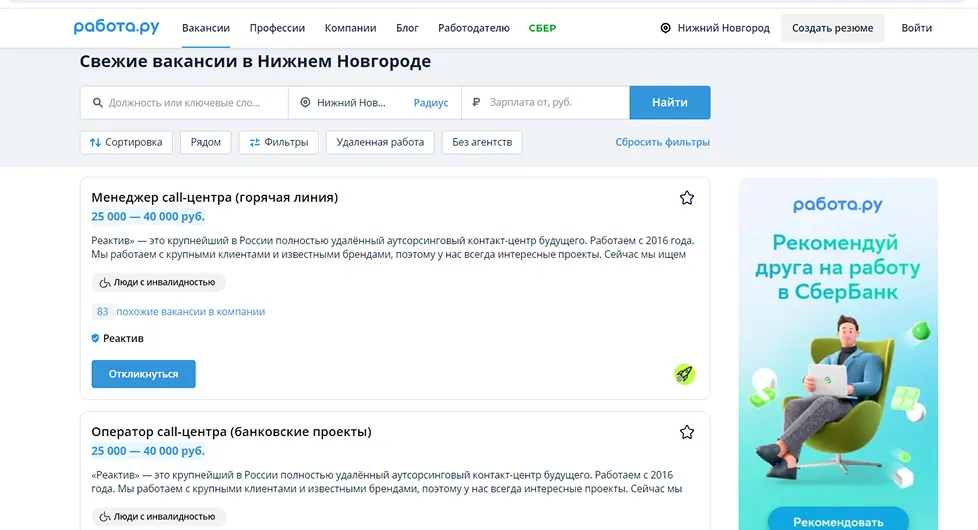Click the работа.ру logo
The width and height of the screenshot is (978, 530).
[x=116, y=28]
